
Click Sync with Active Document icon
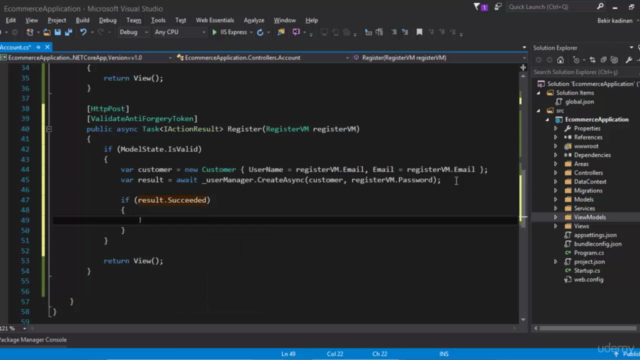click(x=592, y=60)
